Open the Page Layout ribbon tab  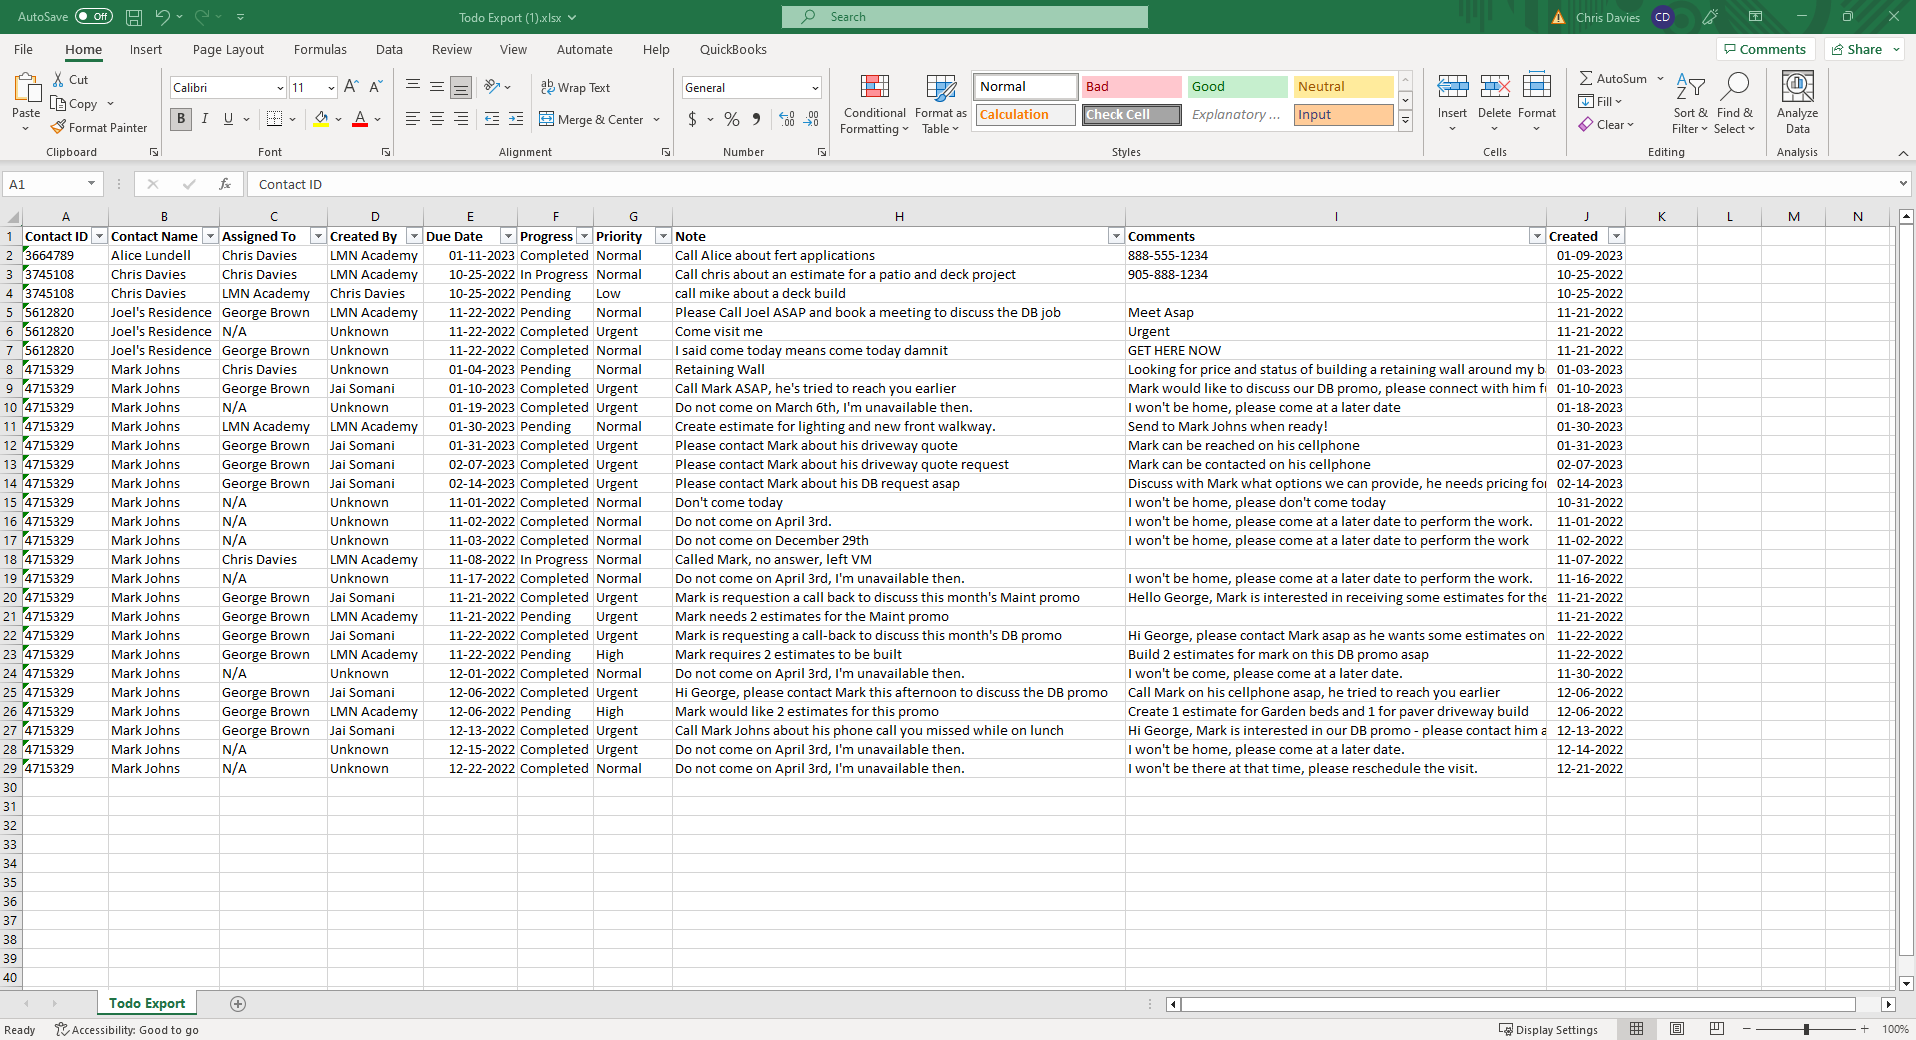coord(228,50)
